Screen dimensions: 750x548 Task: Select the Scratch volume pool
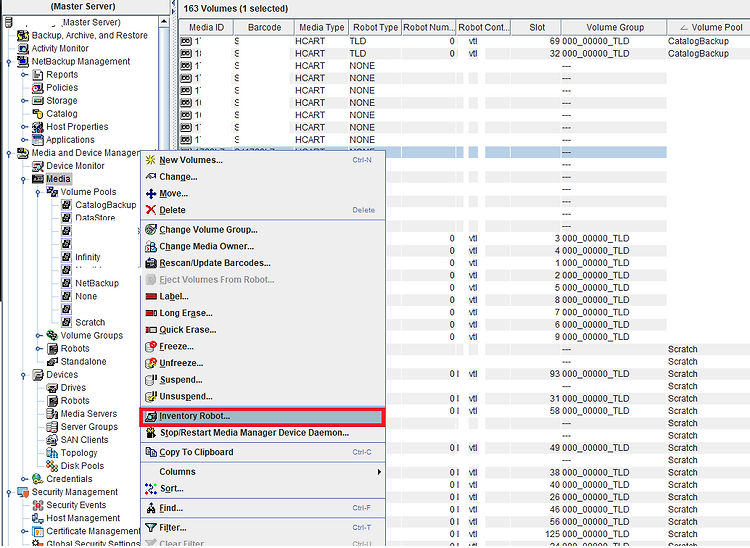[90, 322]
